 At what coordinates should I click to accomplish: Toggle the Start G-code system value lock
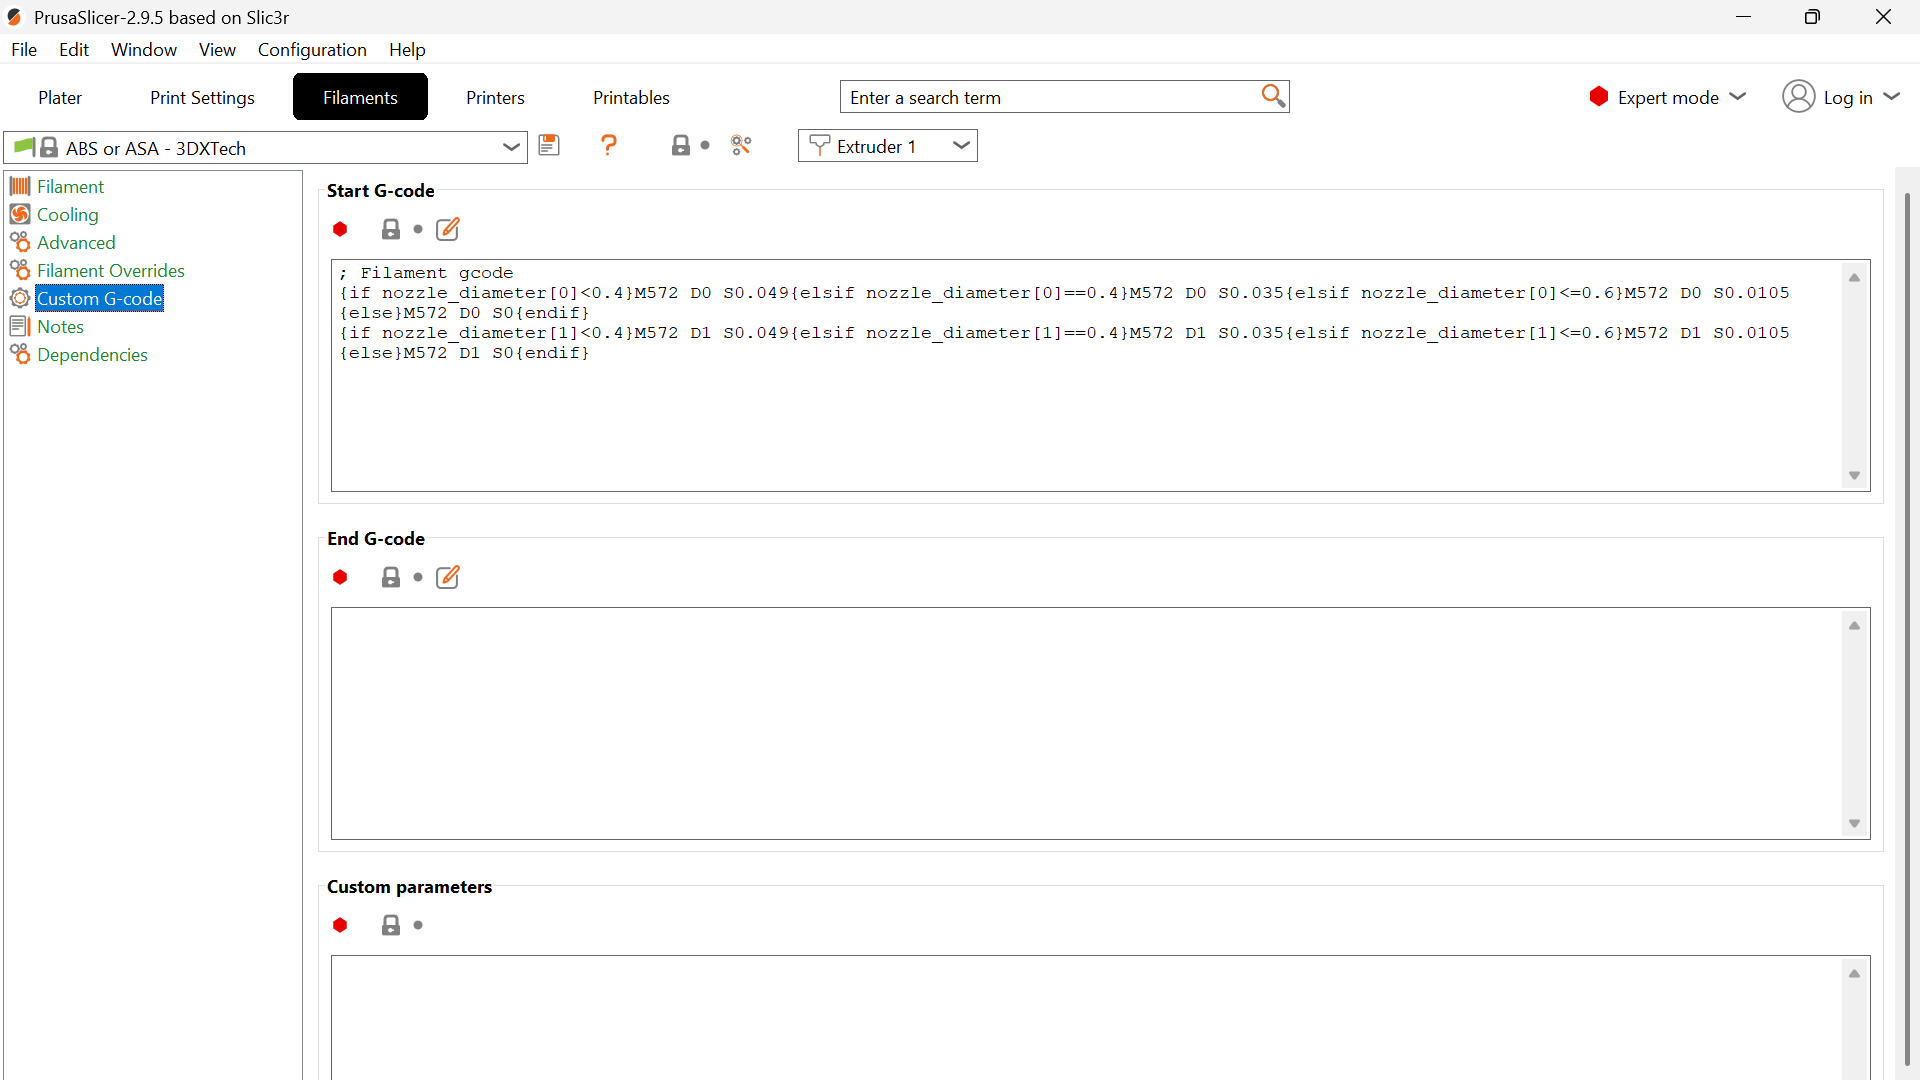point(391,229)
